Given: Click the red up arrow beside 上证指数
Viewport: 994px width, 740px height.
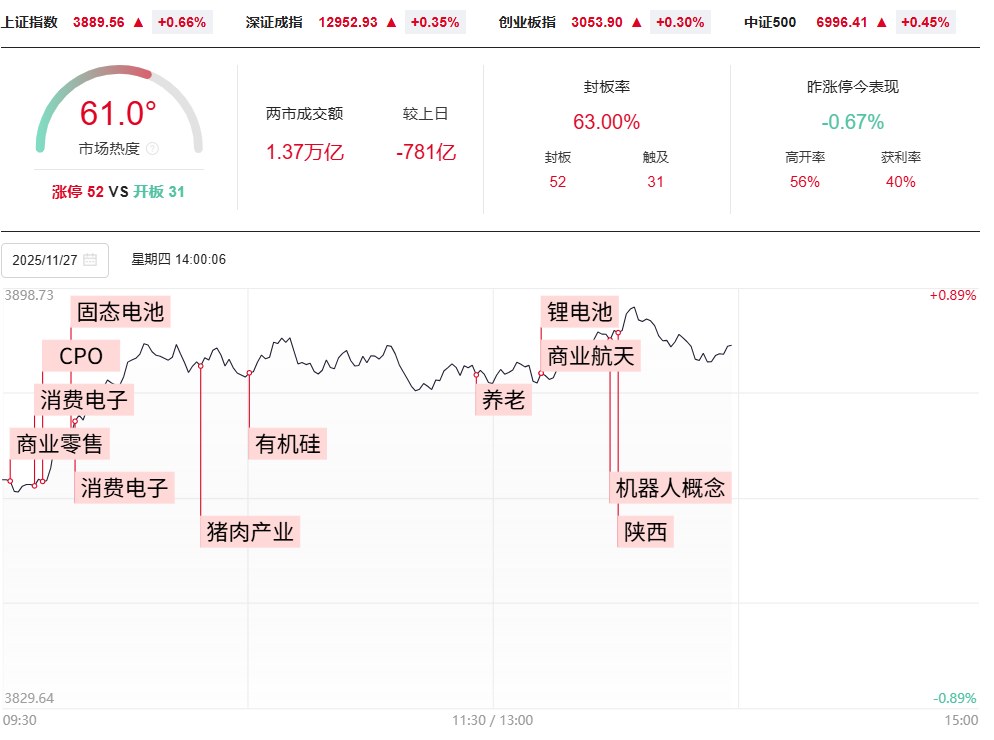Looking at the screenshot, I should (138, 22).
